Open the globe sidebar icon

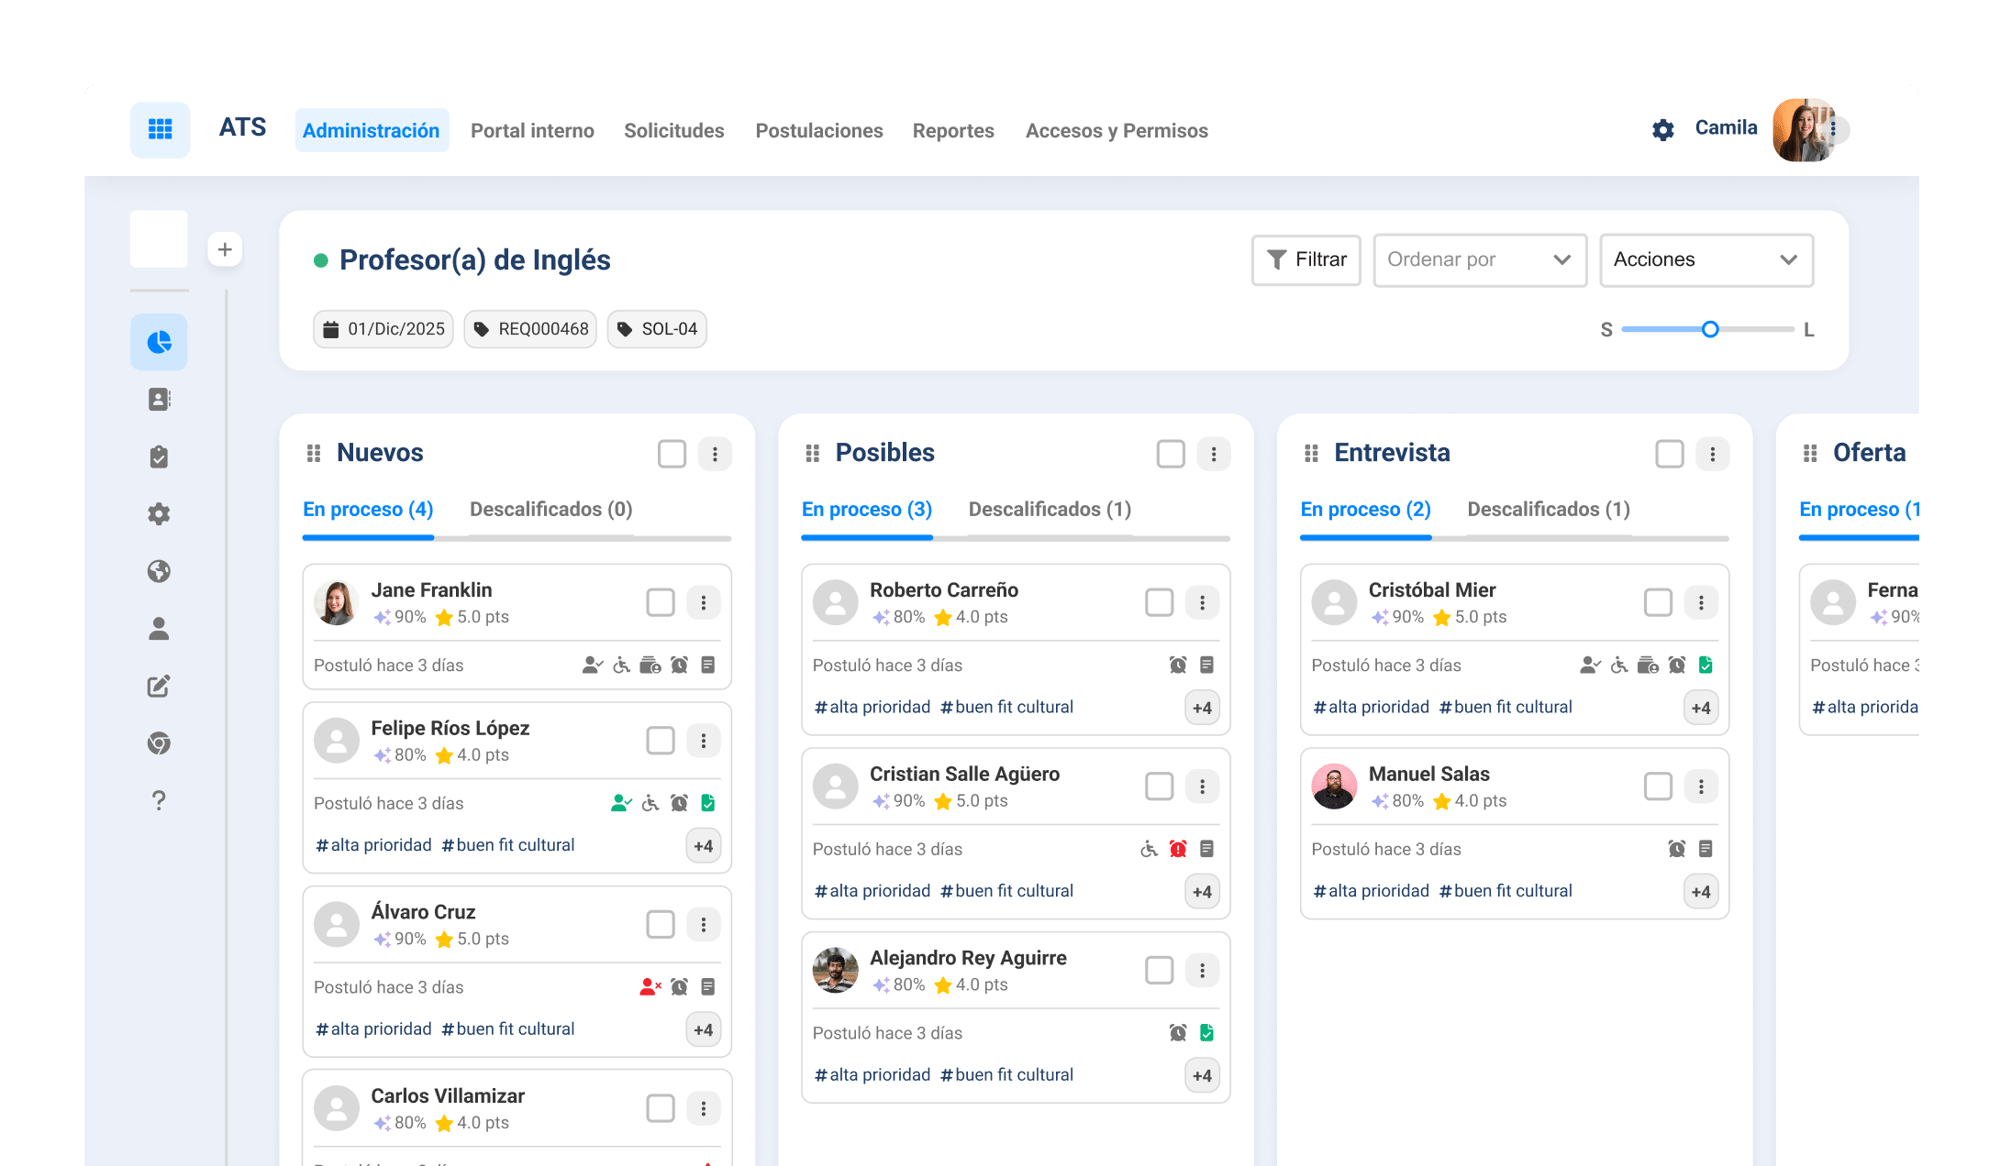tap(159, 572)
